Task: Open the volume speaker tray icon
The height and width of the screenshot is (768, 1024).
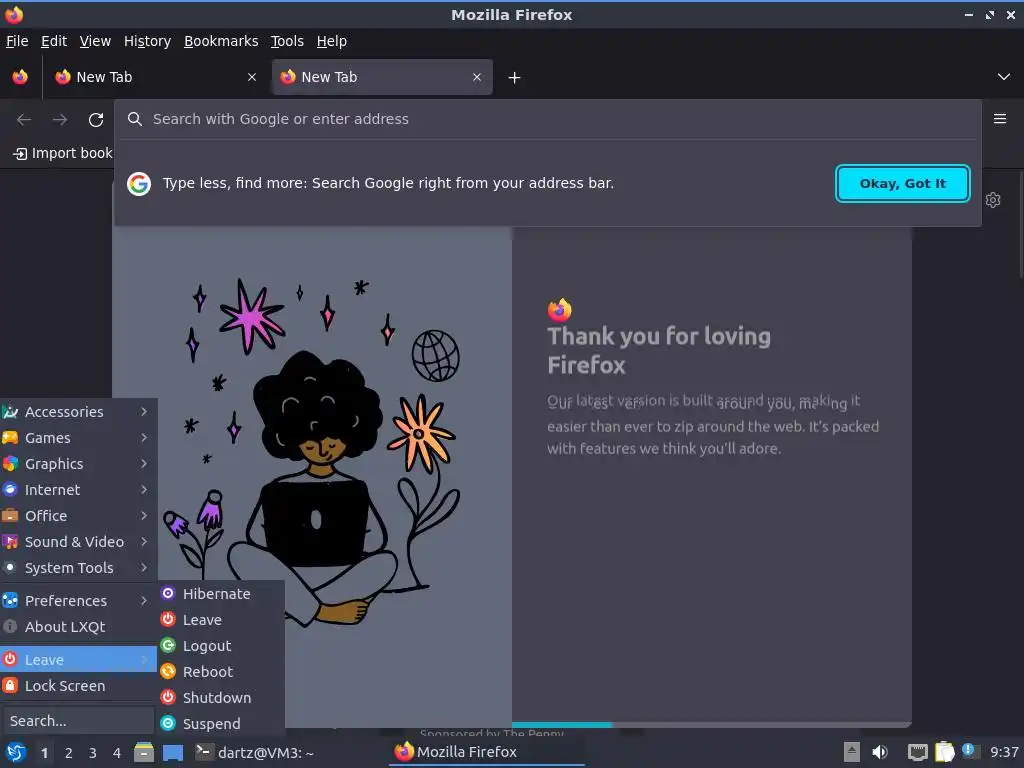Action: point(880,752)
